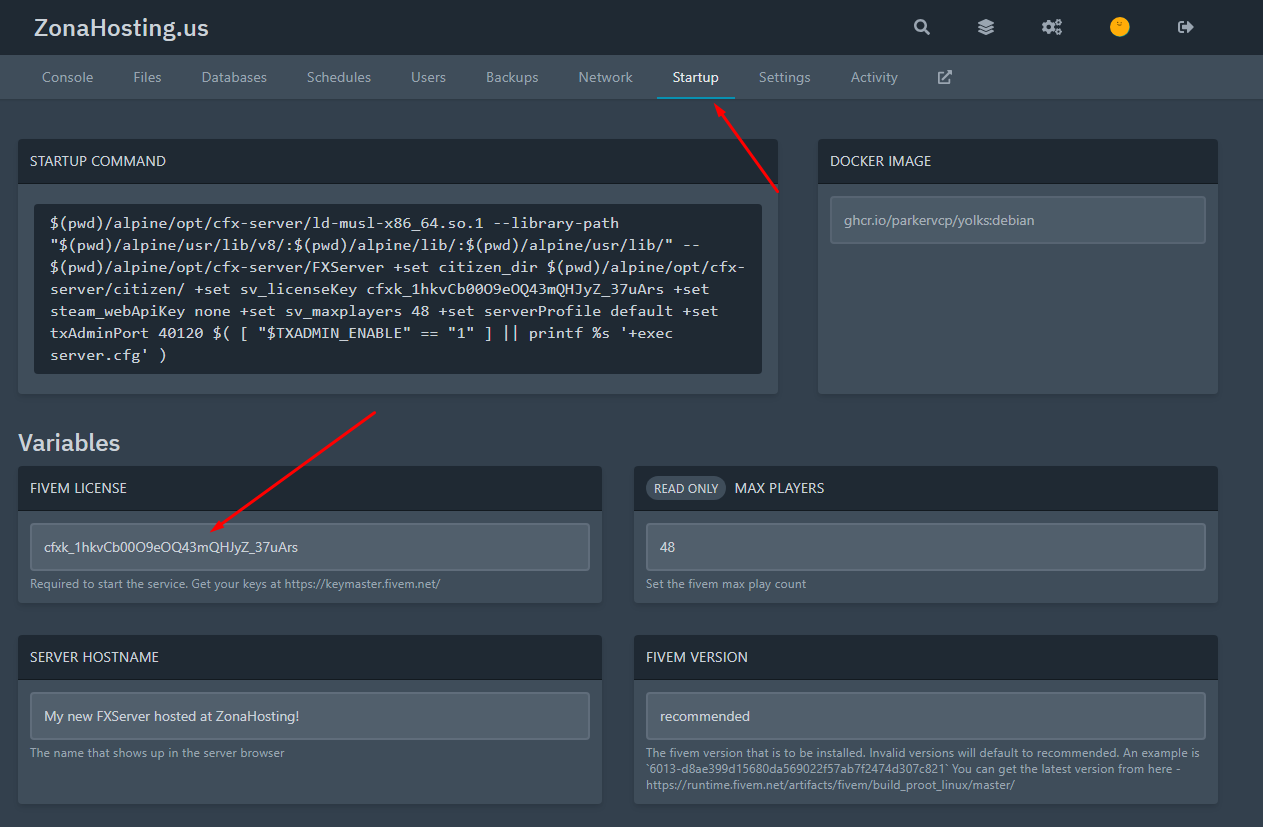Open the Schedules tab

click(339, 77)
